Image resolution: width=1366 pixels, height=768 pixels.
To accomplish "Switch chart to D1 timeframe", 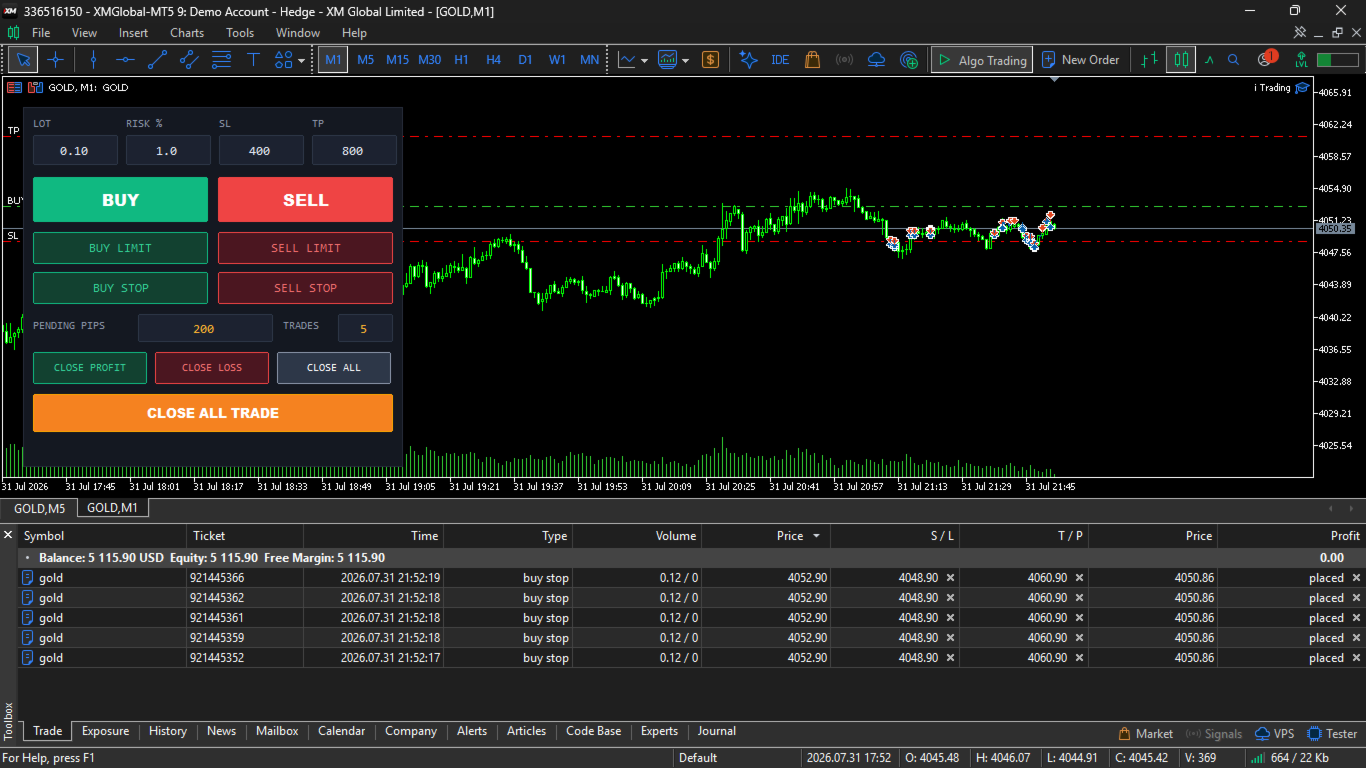I will (525, 60).
